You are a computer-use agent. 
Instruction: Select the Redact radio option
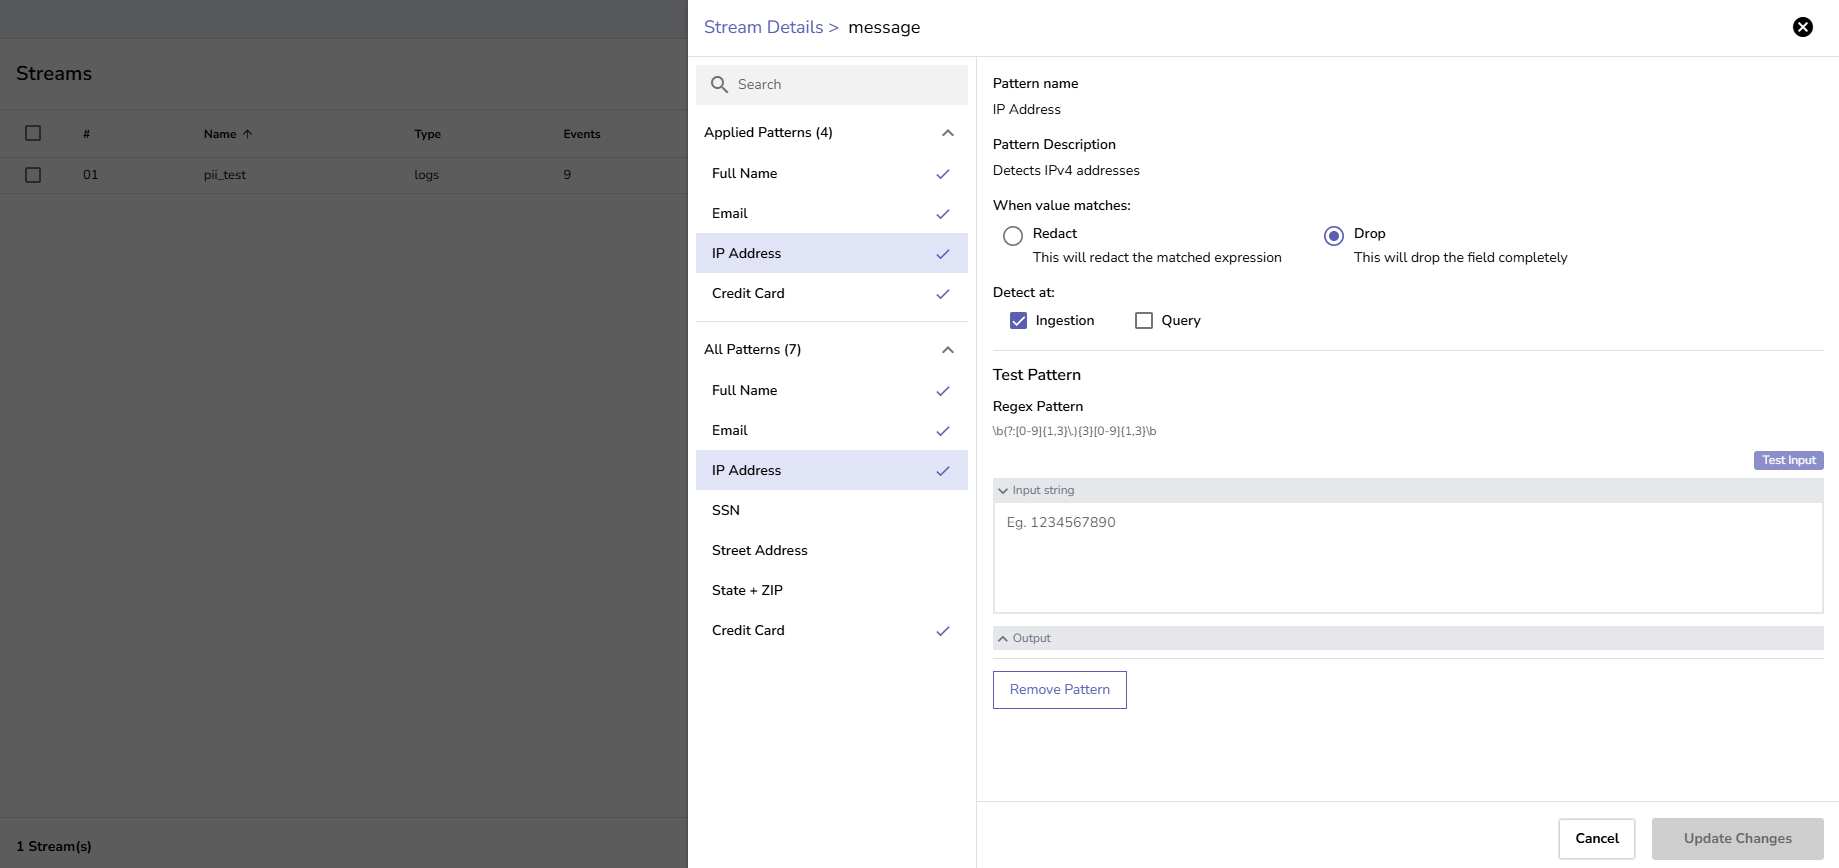tap(1013, 236)
